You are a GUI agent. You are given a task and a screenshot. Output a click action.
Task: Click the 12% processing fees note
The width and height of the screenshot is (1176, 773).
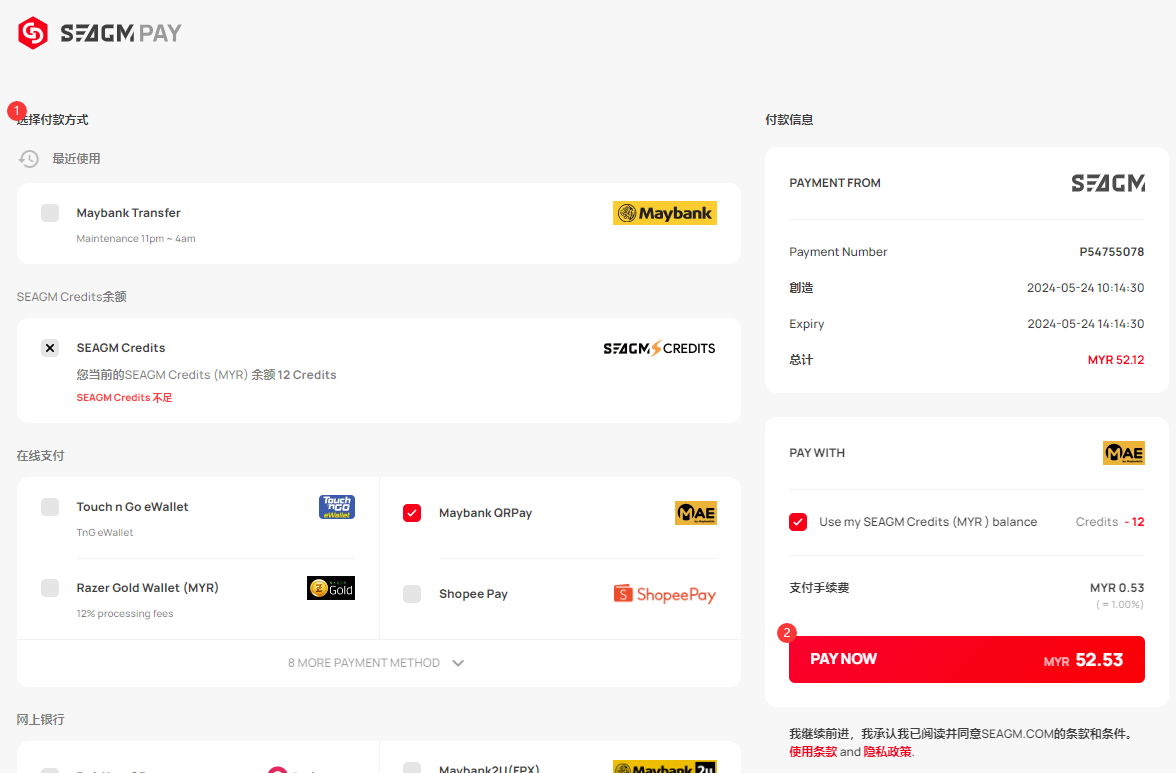[x=124, y=613]
